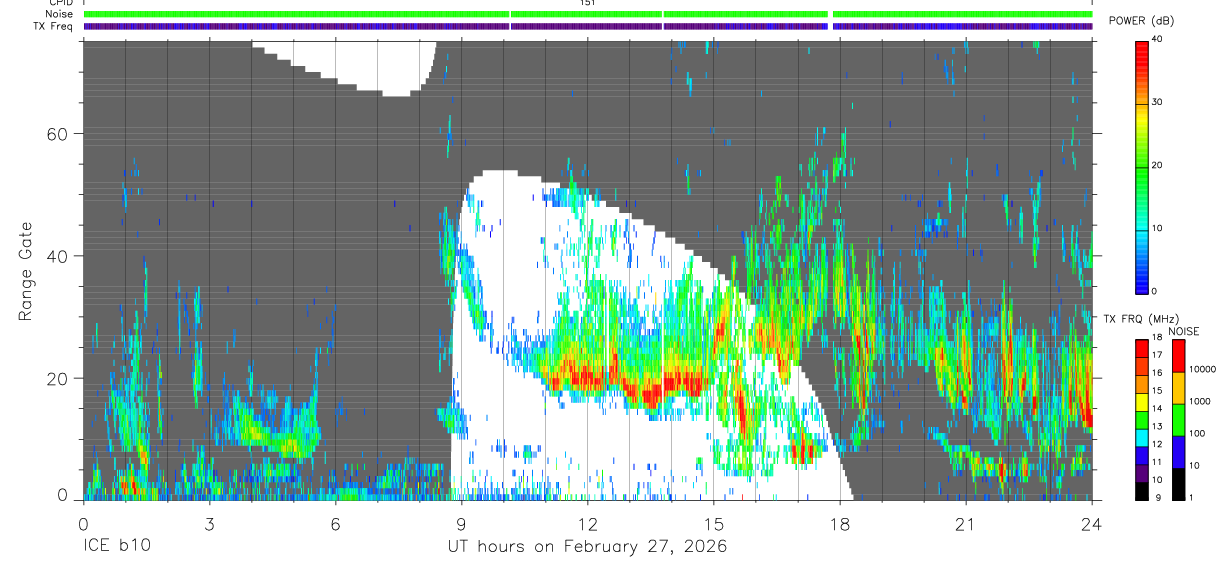1228x567 pixels.
Task: Click the POWER (dB) colorbar title
Action: (x=1142, y=21)
